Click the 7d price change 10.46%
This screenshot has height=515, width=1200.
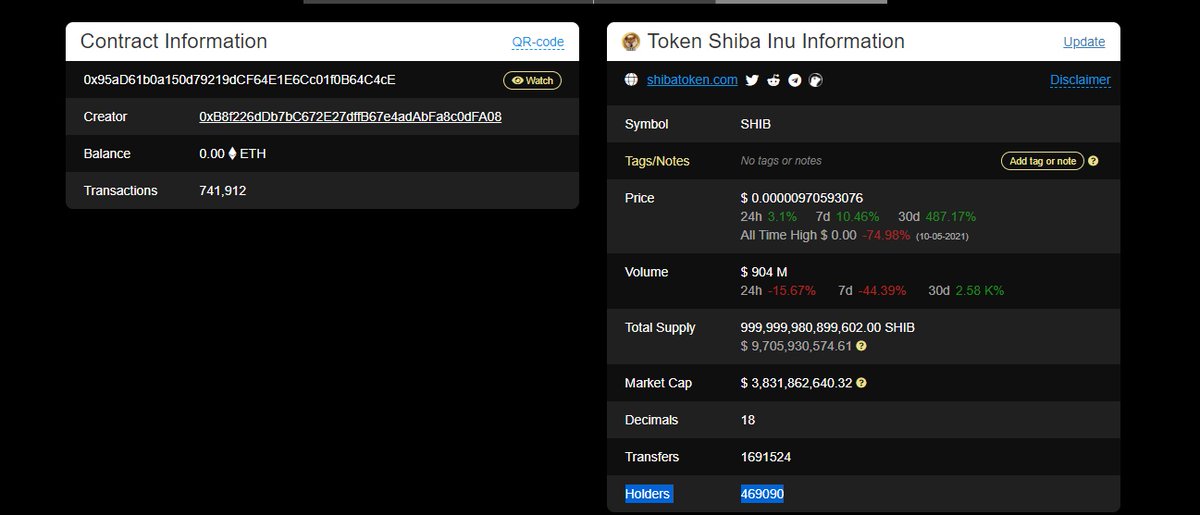[x=857, y=217]
